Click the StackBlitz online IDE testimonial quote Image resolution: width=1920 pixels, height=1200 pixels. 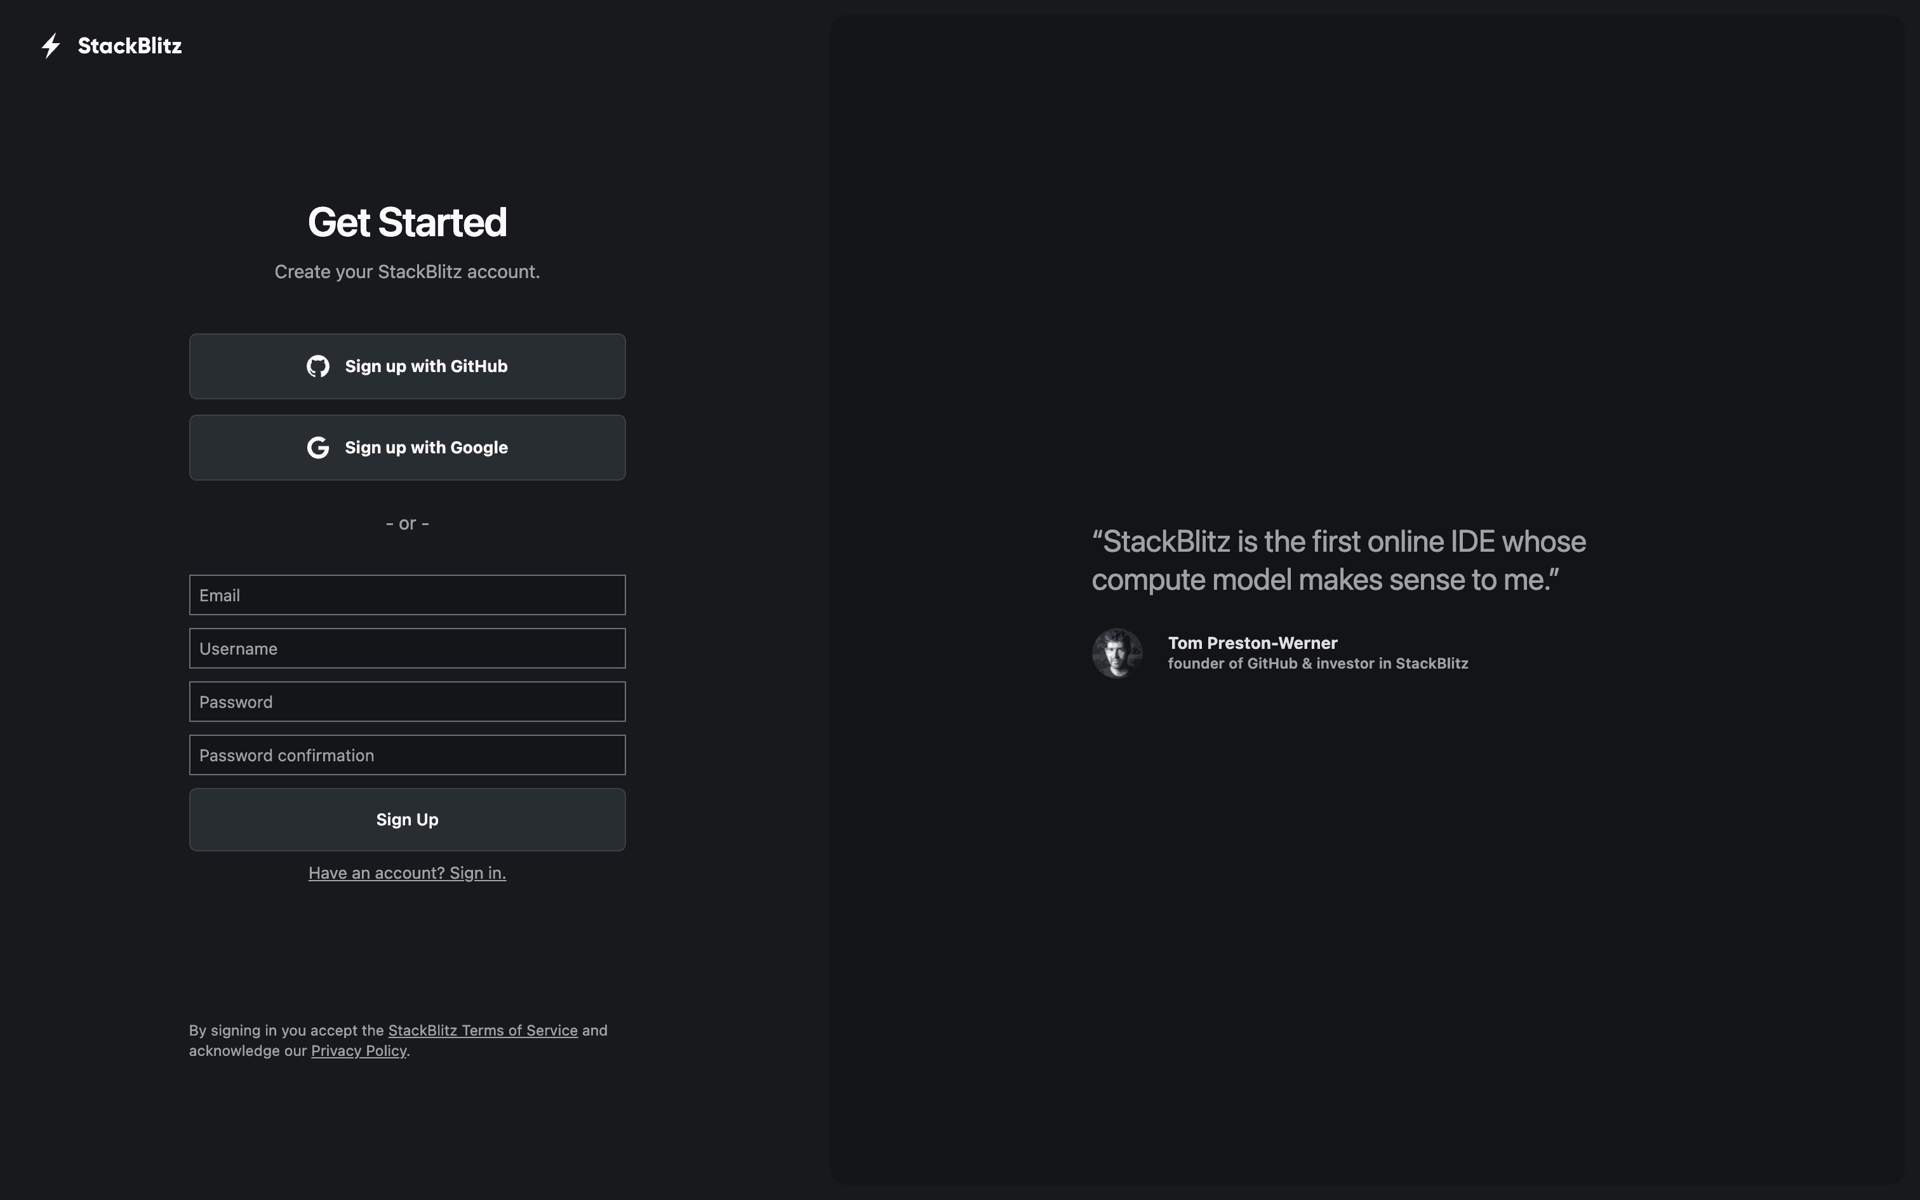tap(1339, 560)
